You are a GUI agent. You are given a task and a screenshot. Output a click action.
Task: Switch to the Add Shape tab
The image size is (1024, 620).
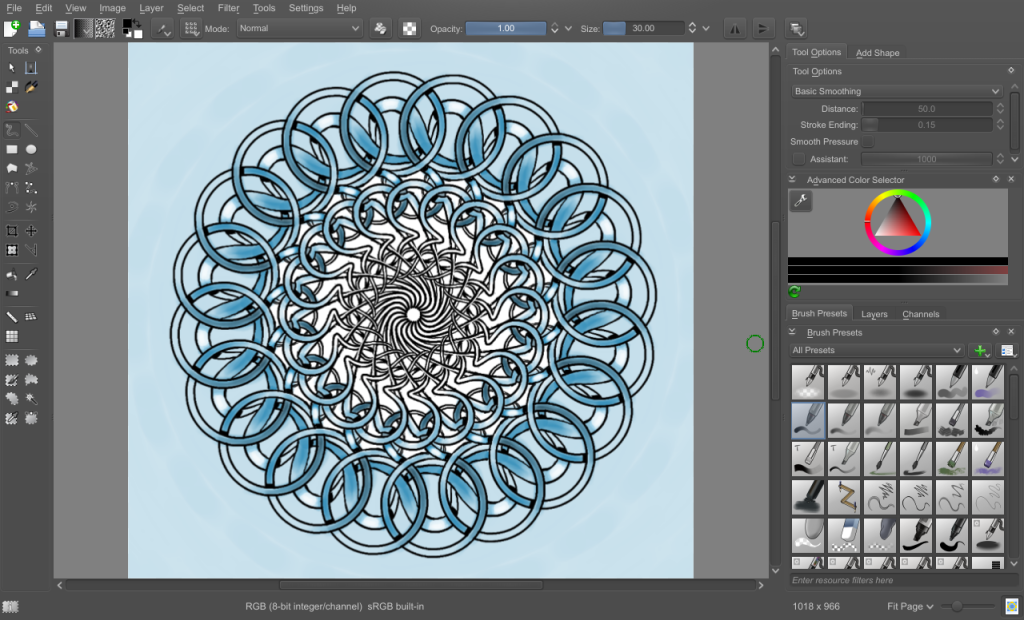click(x=877, y=52)
